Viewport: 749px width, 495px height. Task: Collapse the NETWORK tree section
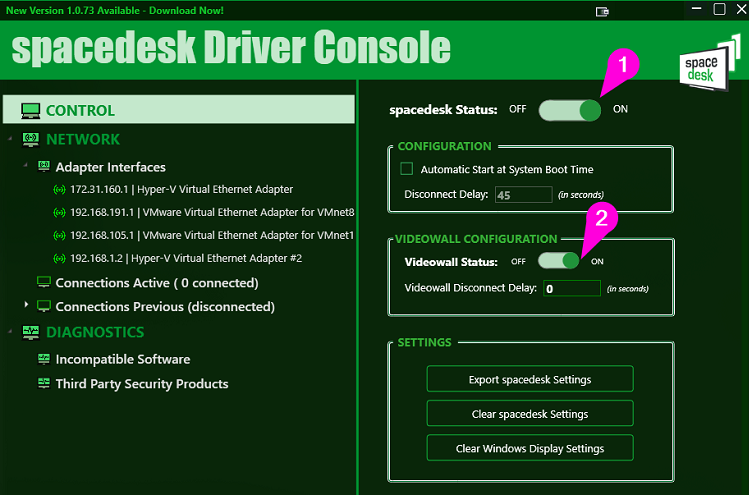click(x=11, y=139)
